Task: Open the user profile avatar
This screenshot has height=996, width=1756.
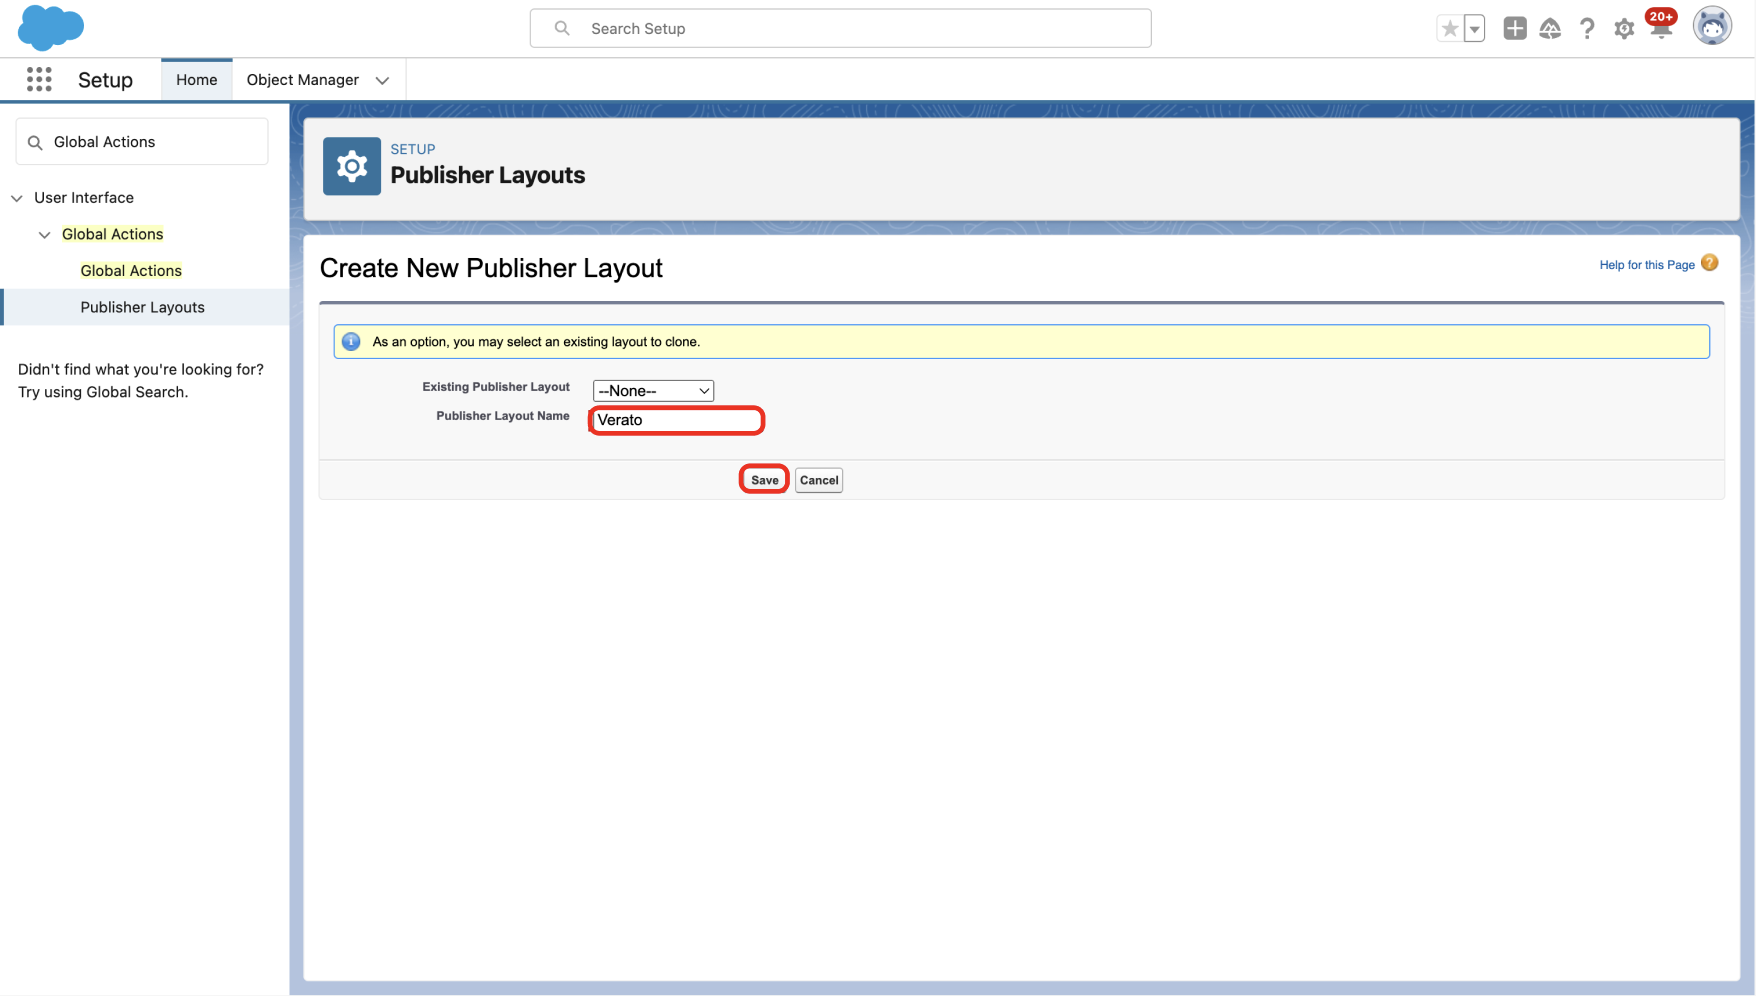Action: coord(1712,27)
